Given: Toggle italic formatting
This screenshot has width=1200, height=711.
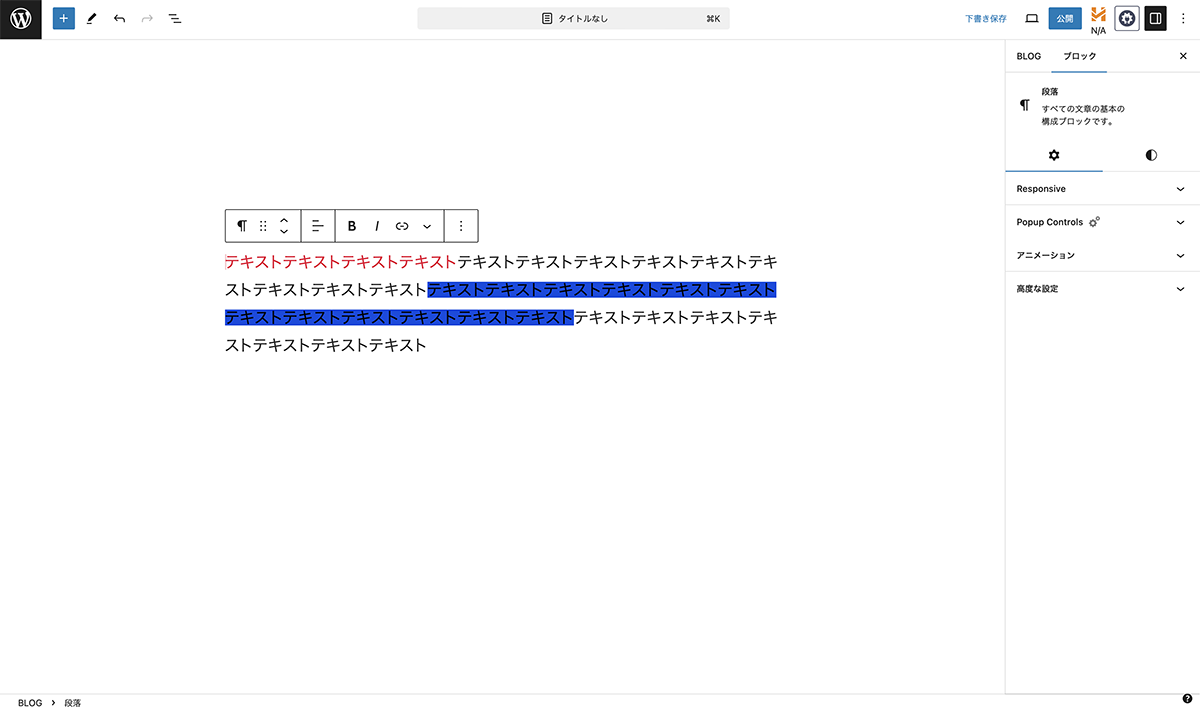Looking at the screenshot, I should click(x=377, y=226).
